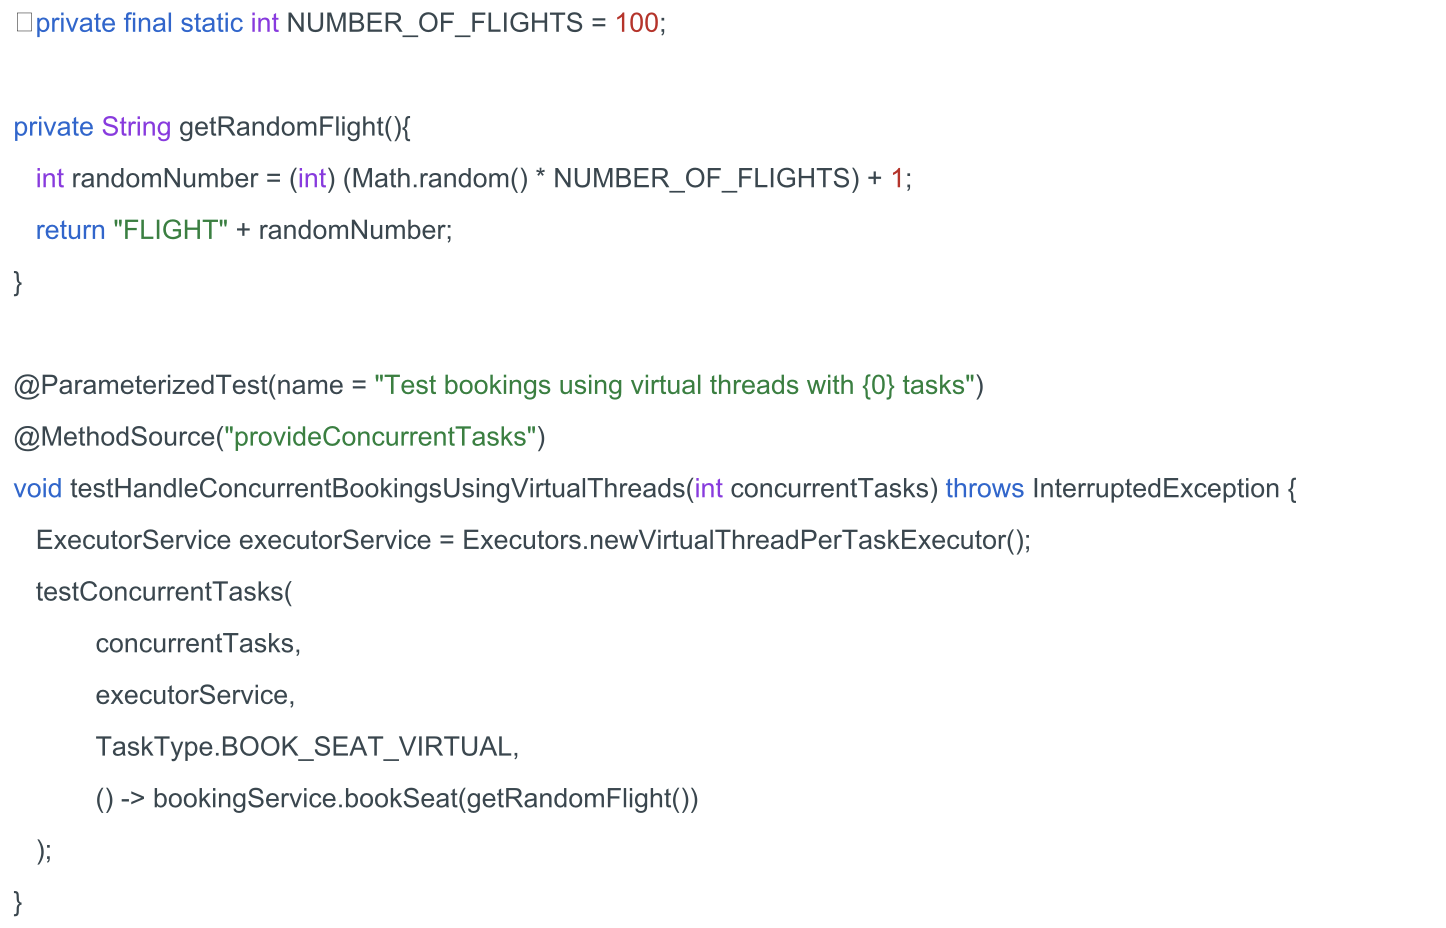This screenshot has height=928, width=1446.
Task: Click the constant name NUMBER_OF_FLIGHTS in the declaration
Action: (x=435, y=23)
